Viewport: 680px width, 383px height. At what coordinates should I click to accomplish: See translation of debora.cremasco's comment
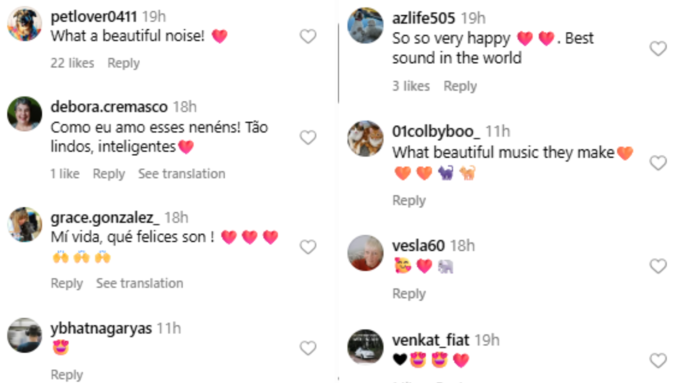click(182, 174)
